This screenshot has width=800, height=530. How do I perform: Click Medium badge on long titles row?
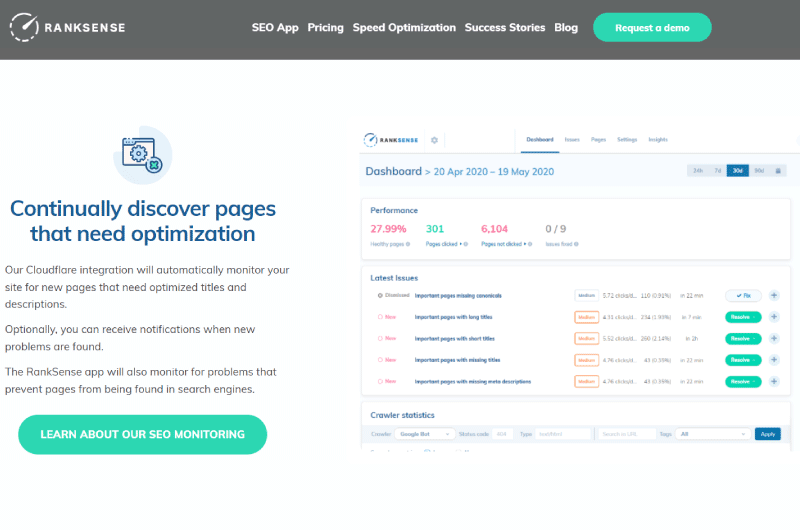coord(587,317)
